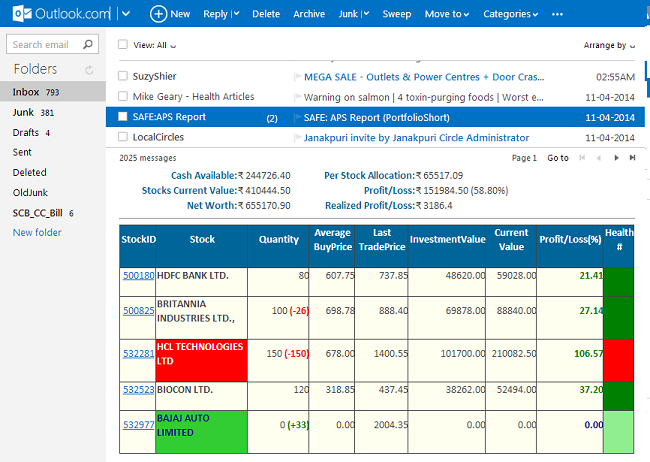Click the Go to page control

pyautogui.click(x=558, y=158)
